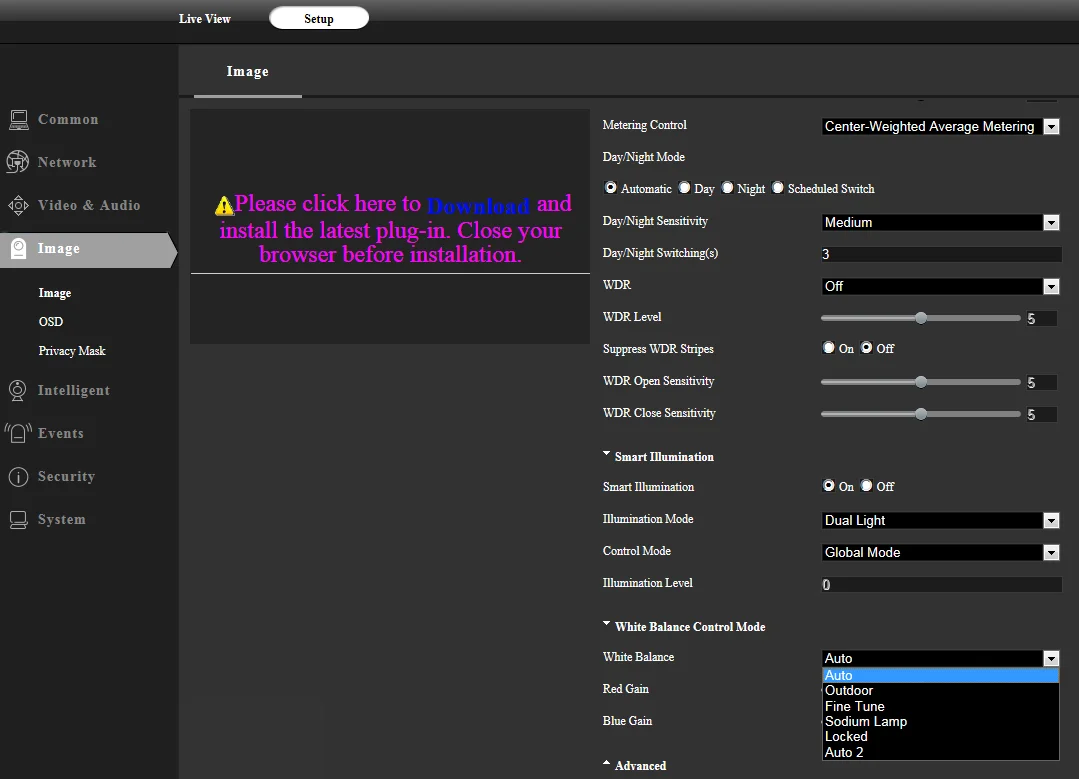Click the Security info icon

pyautogui.click(x=19, y=476)
